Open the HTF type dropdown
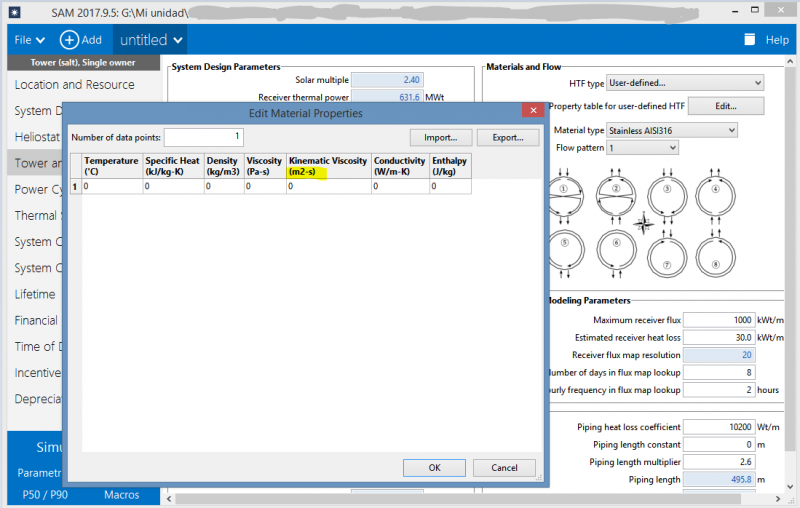The width and height of the screenshot is (800, 508). point(687,83)
